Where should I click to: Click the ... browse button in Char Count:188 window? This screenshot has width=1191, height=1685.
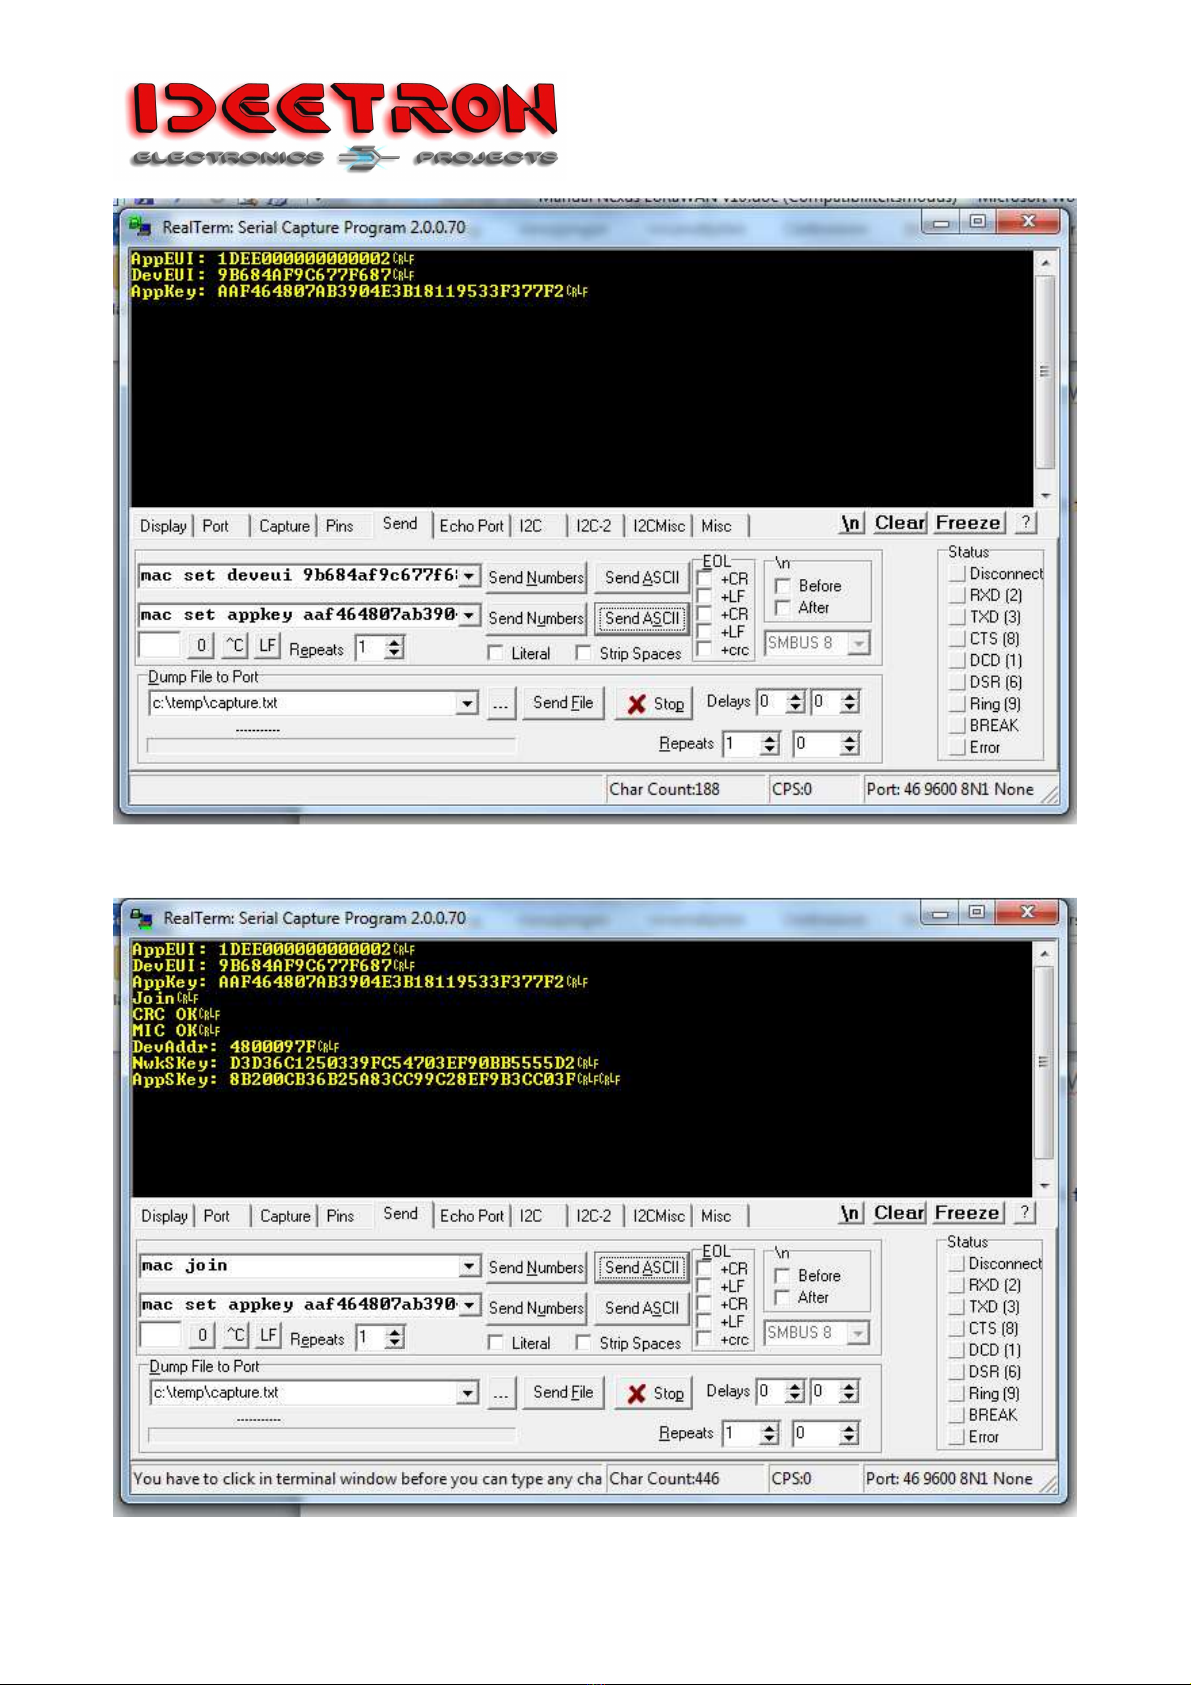pyautogui.click(x=501, y=704)
